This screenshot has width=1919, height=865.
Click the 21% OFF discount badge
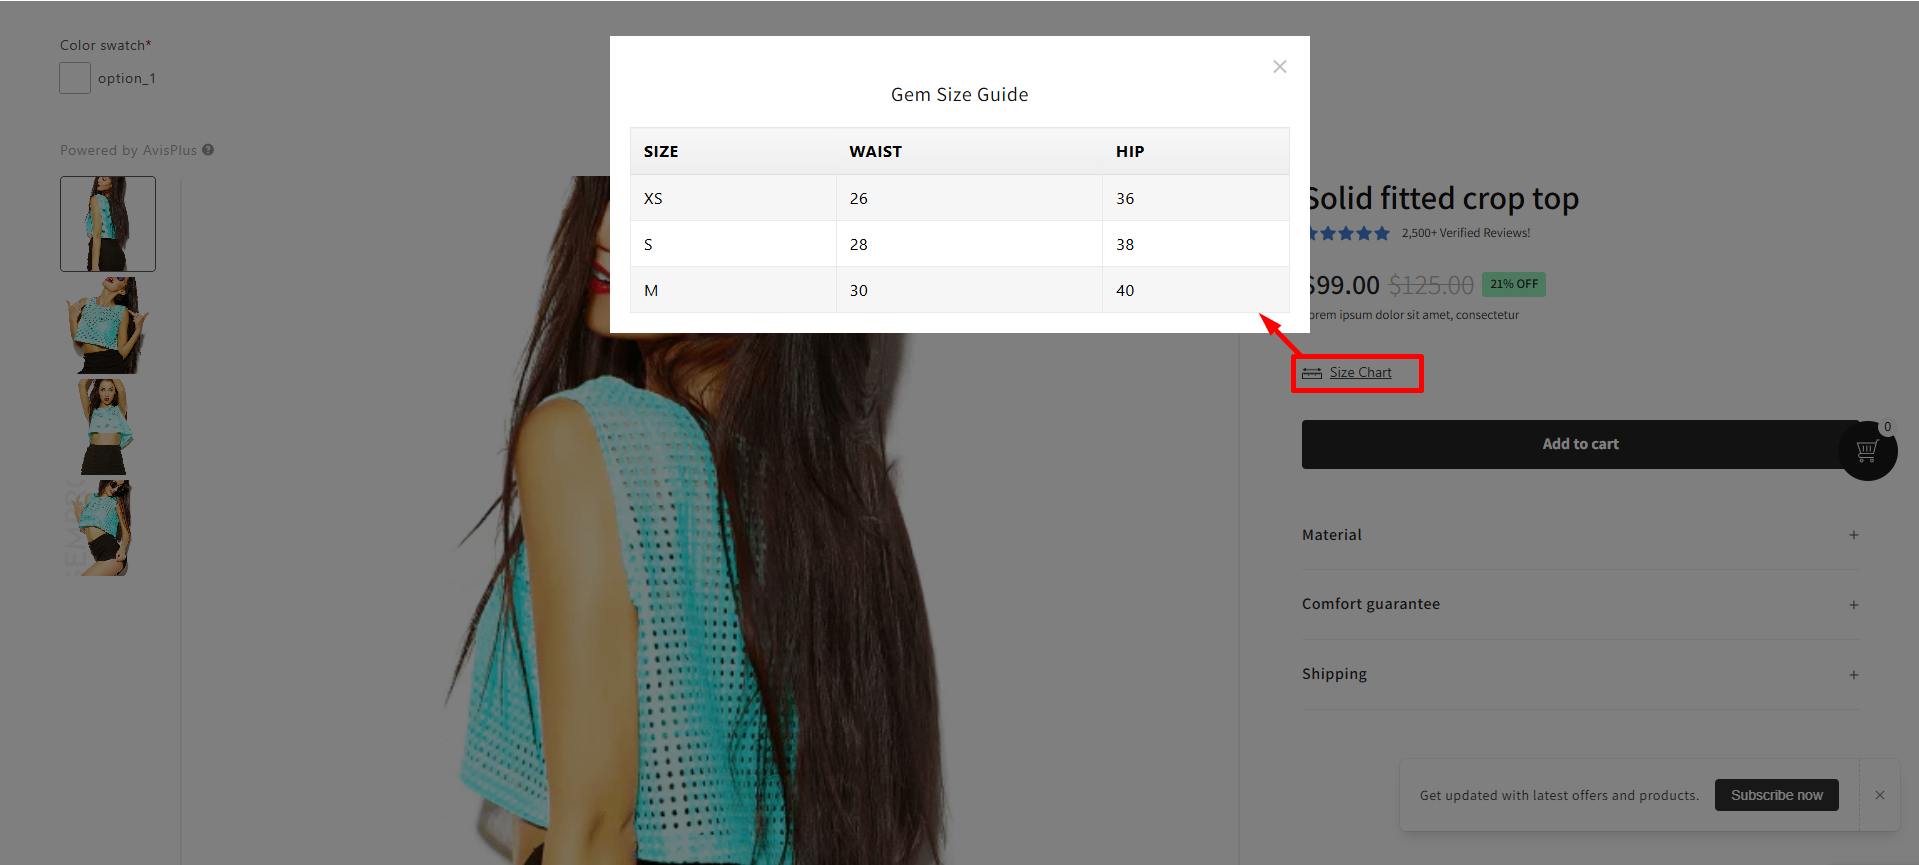click(x=1513, y=284)
